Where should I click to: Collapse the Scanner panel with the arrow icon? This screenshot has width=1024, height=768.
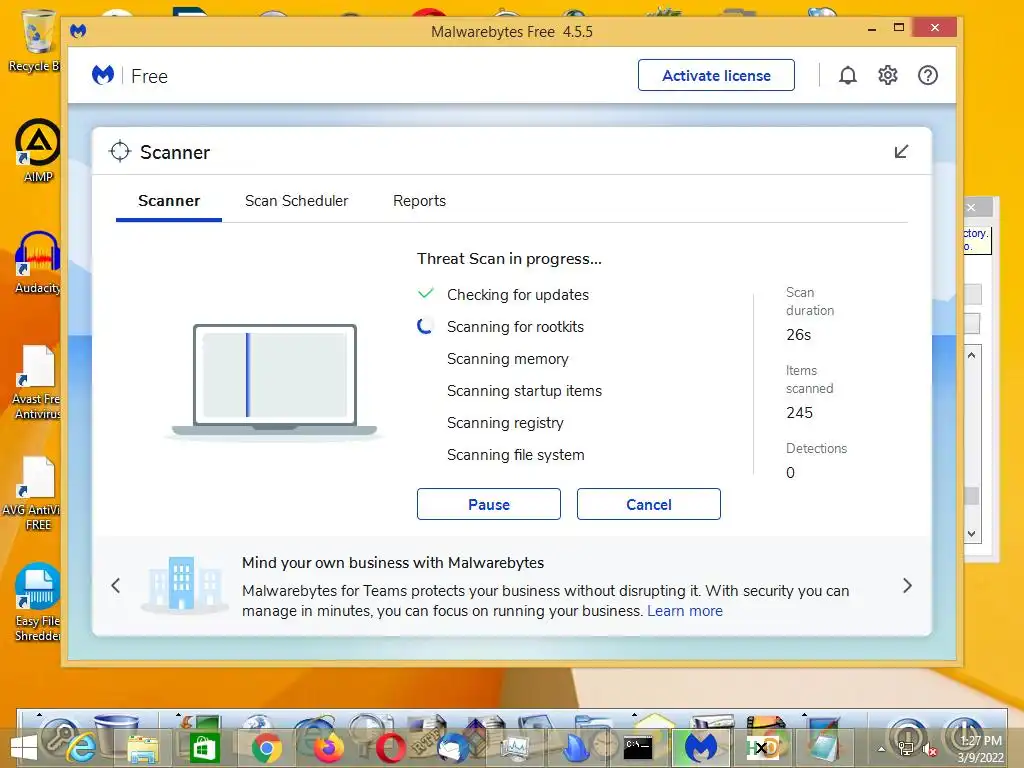901,152
